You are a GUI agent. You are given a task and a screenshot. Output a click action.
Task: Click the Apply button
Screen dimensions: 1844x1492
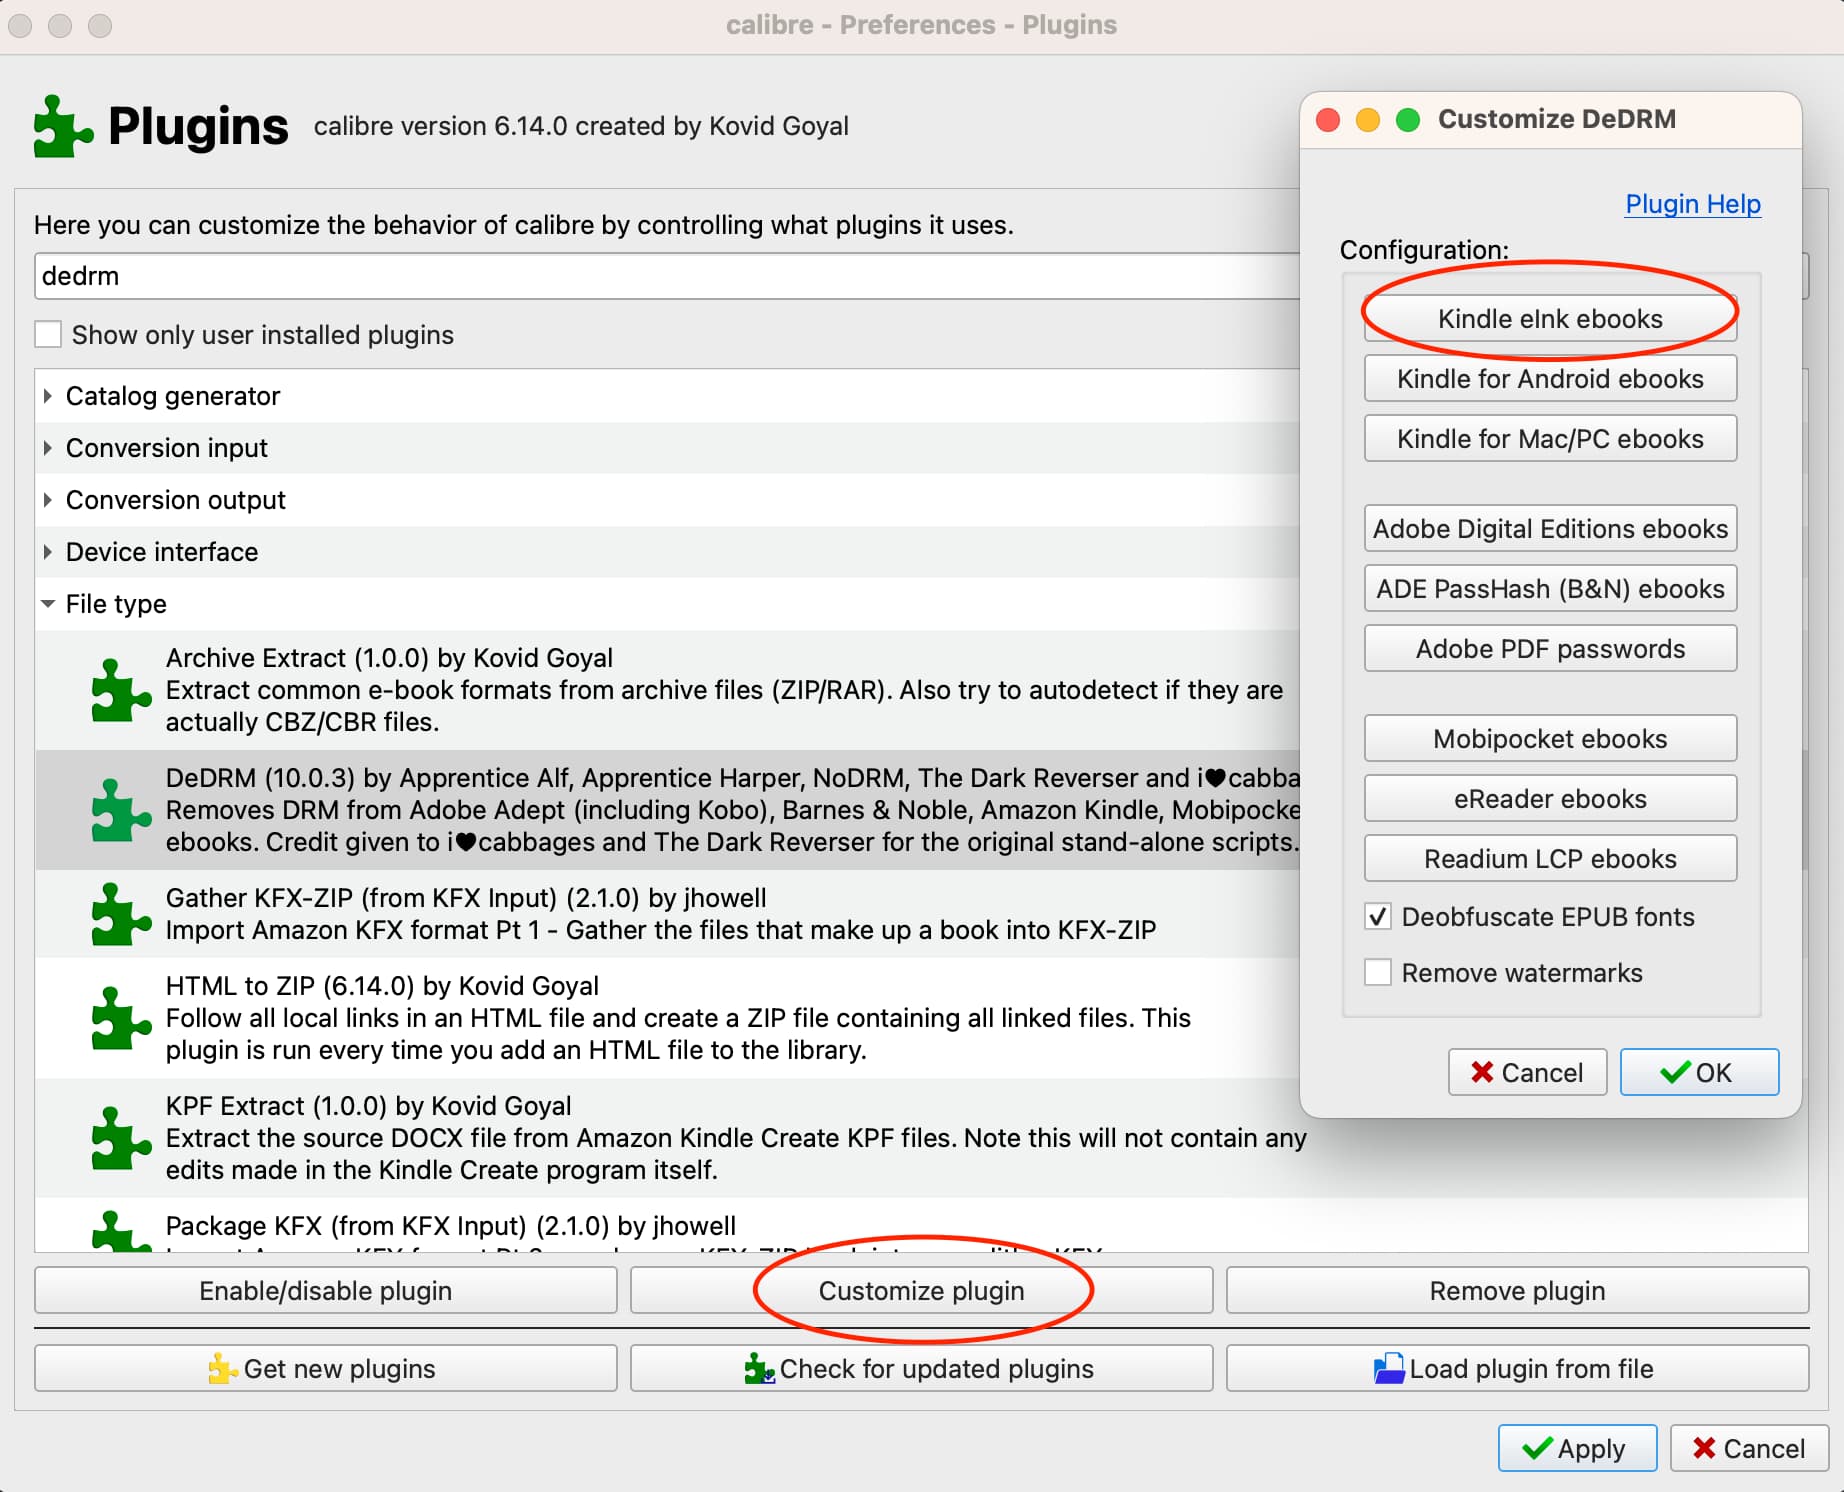click(x=1577, y=1448)
